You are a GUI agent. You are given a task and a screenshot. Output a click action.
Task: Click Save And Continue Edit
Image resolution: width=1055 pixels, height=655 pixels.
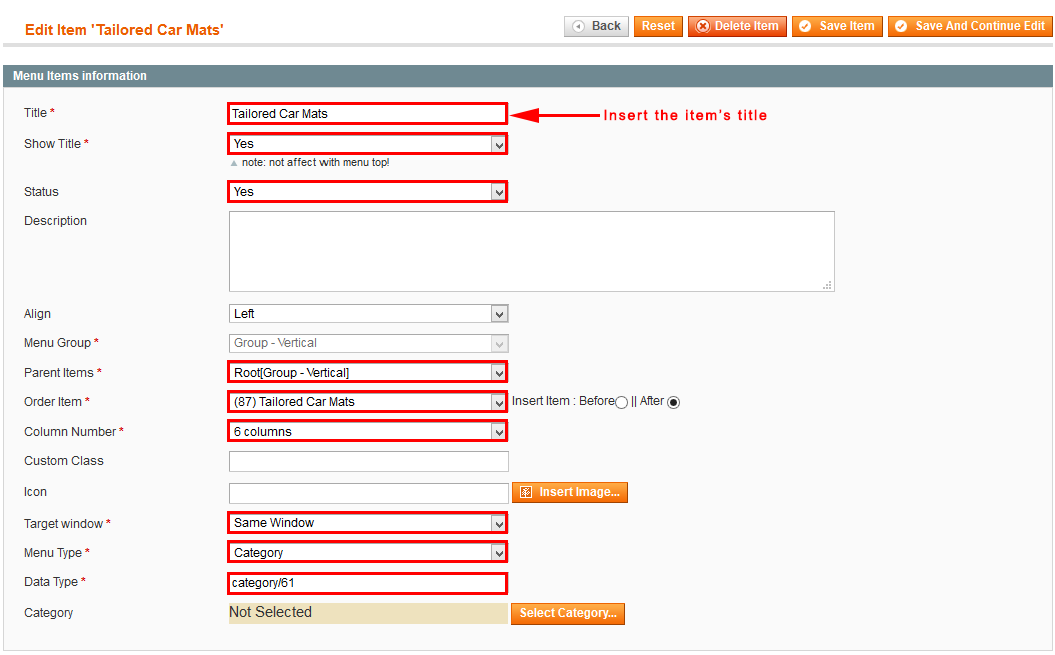coord(970,26)
